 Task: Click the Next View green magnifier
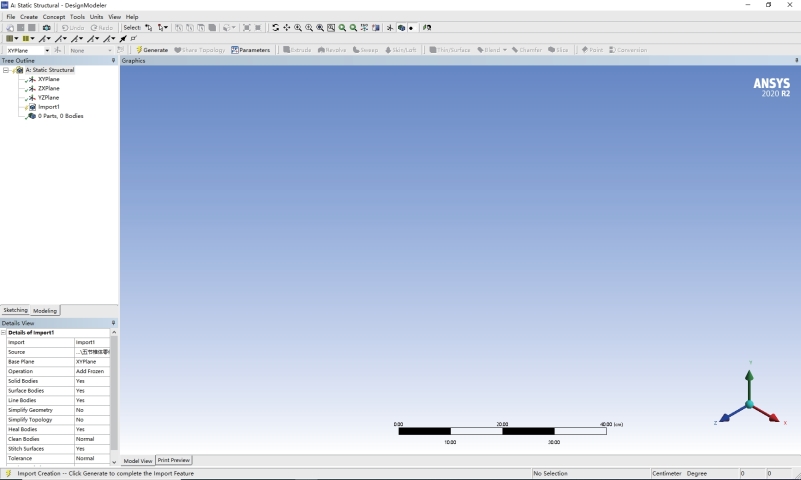click(353, 28)
